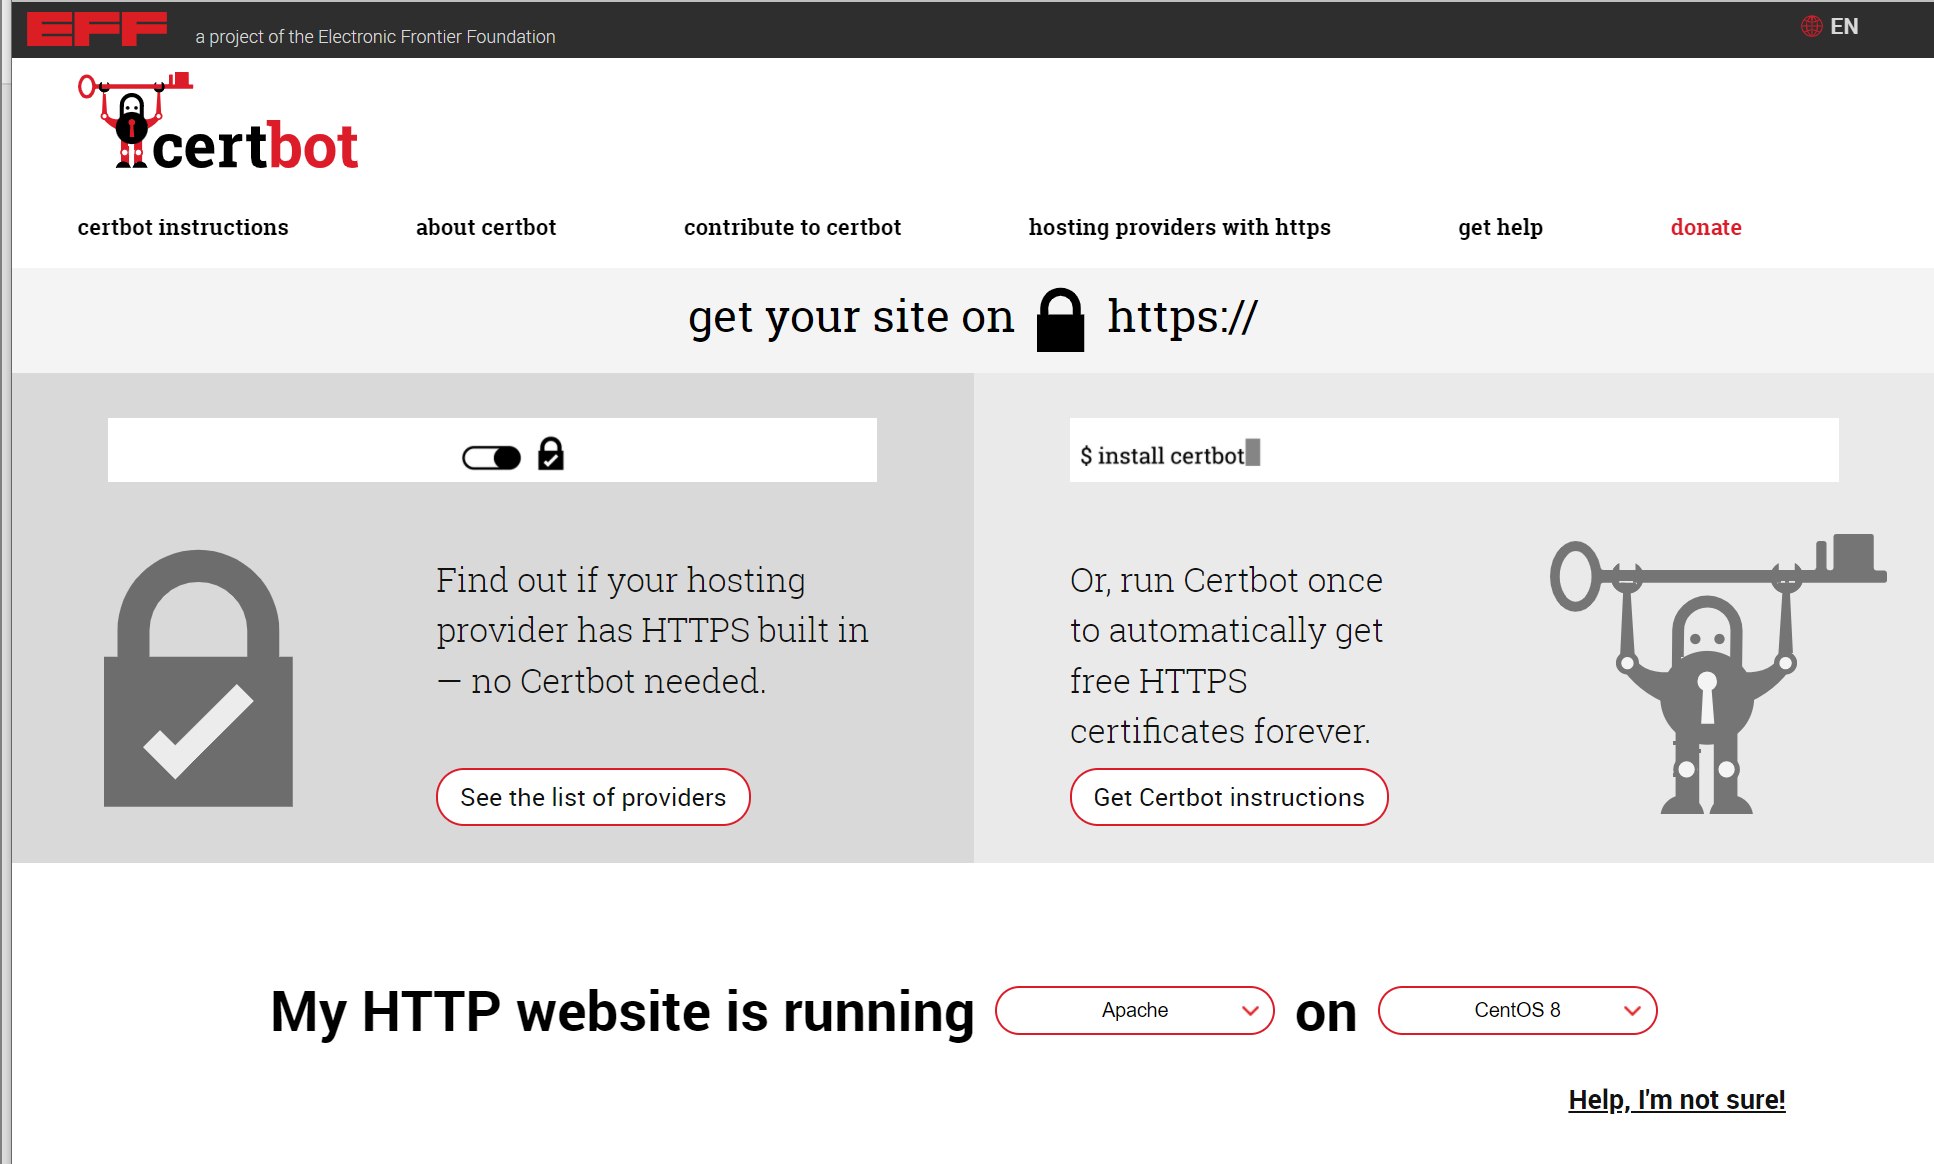Click Get Certbot instructions button
Image resolution: width=1934 pixels, height=1164 pixels.
(1229, 797)
